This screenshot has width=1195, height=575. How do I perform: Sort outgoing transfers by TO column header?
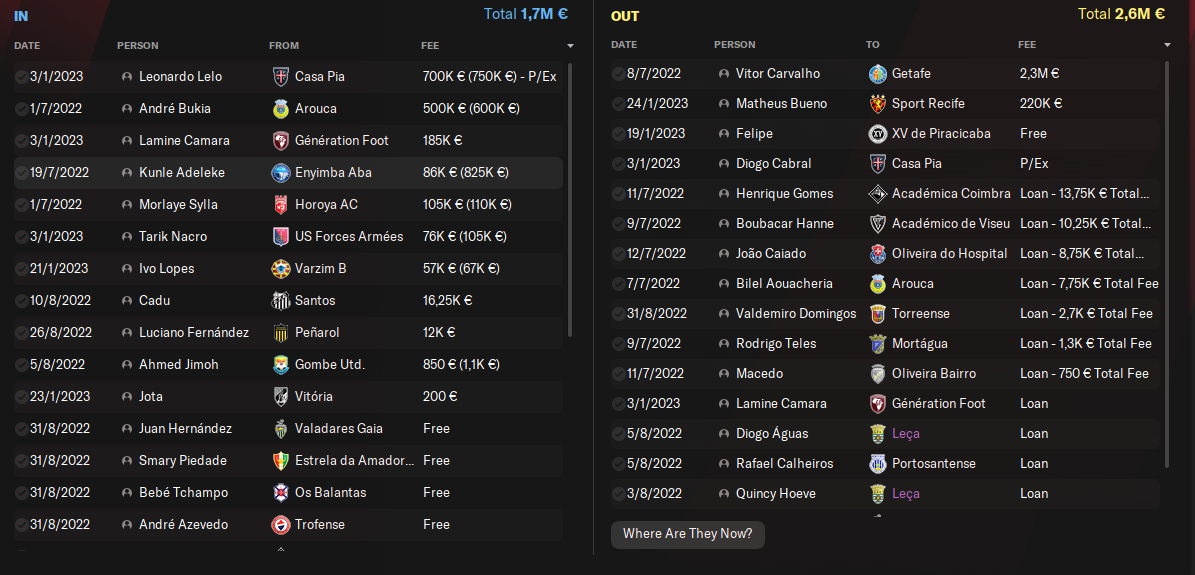[x=872, y=45]
